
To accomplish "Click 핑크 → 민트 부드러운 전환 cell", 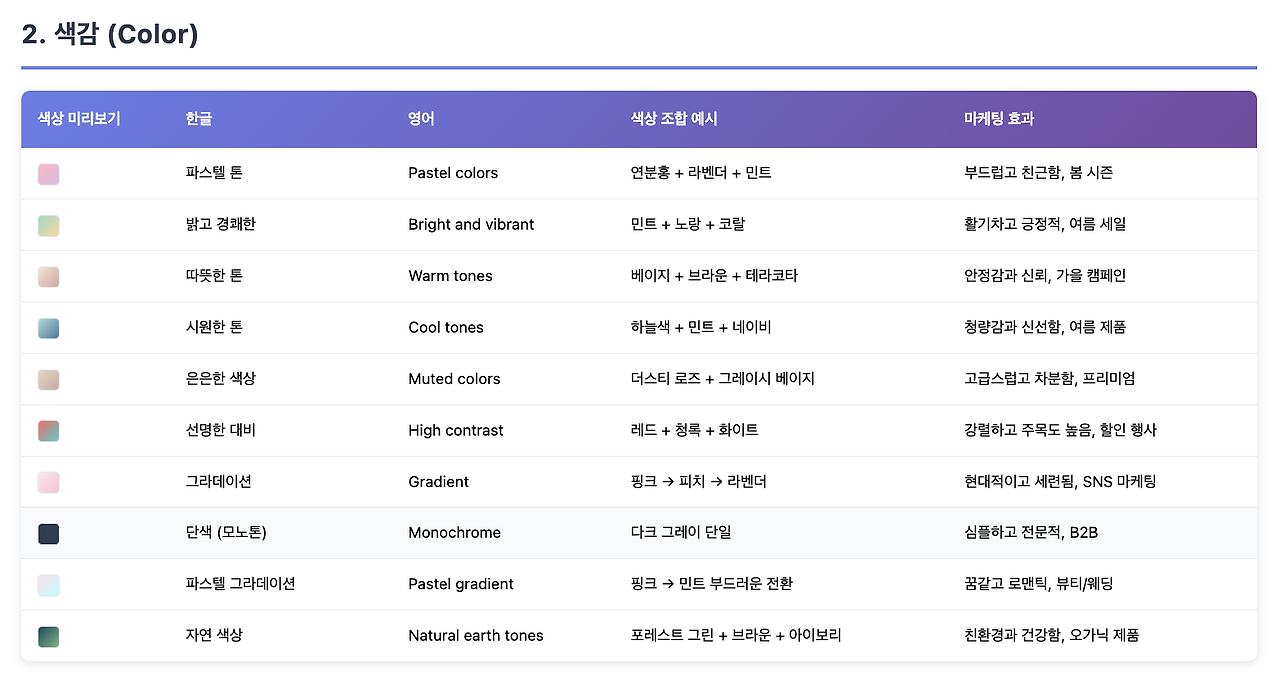I will pyautogui.click(x=712, y=584).
